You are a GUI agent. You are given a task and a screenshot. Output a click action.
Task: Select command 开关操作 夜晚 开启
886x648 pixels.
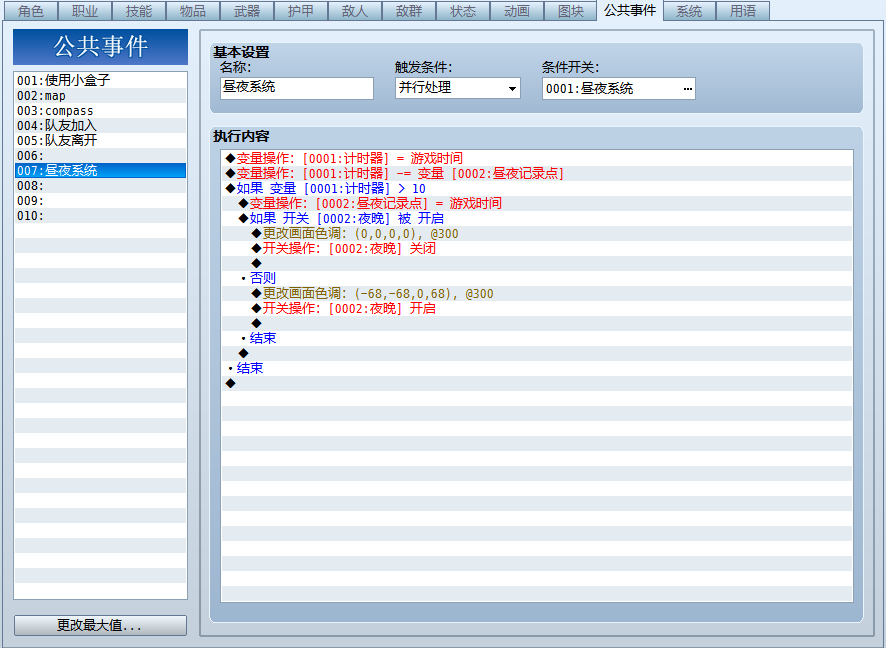coord(537,308)
